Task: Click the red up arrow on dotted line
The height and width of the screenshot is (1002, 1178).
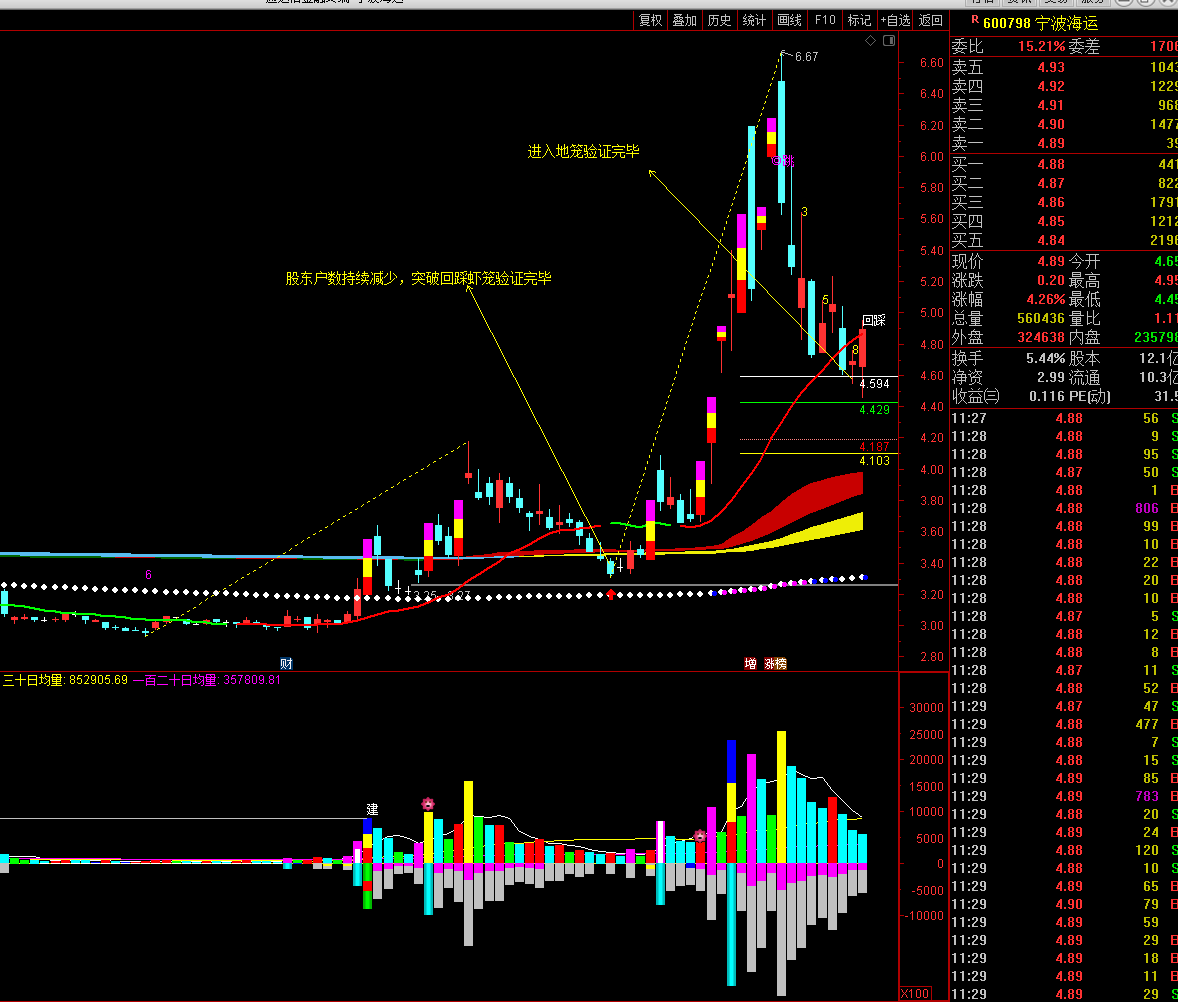Action: pyautogui.click(x=611, y=594)
